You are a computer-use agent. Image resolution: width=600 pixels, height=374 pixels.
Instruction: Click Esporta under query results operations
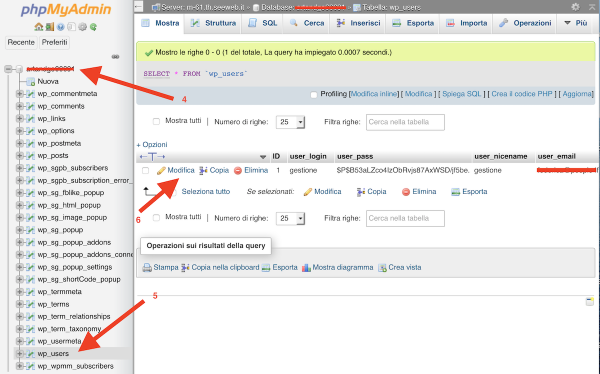(280, 268)
